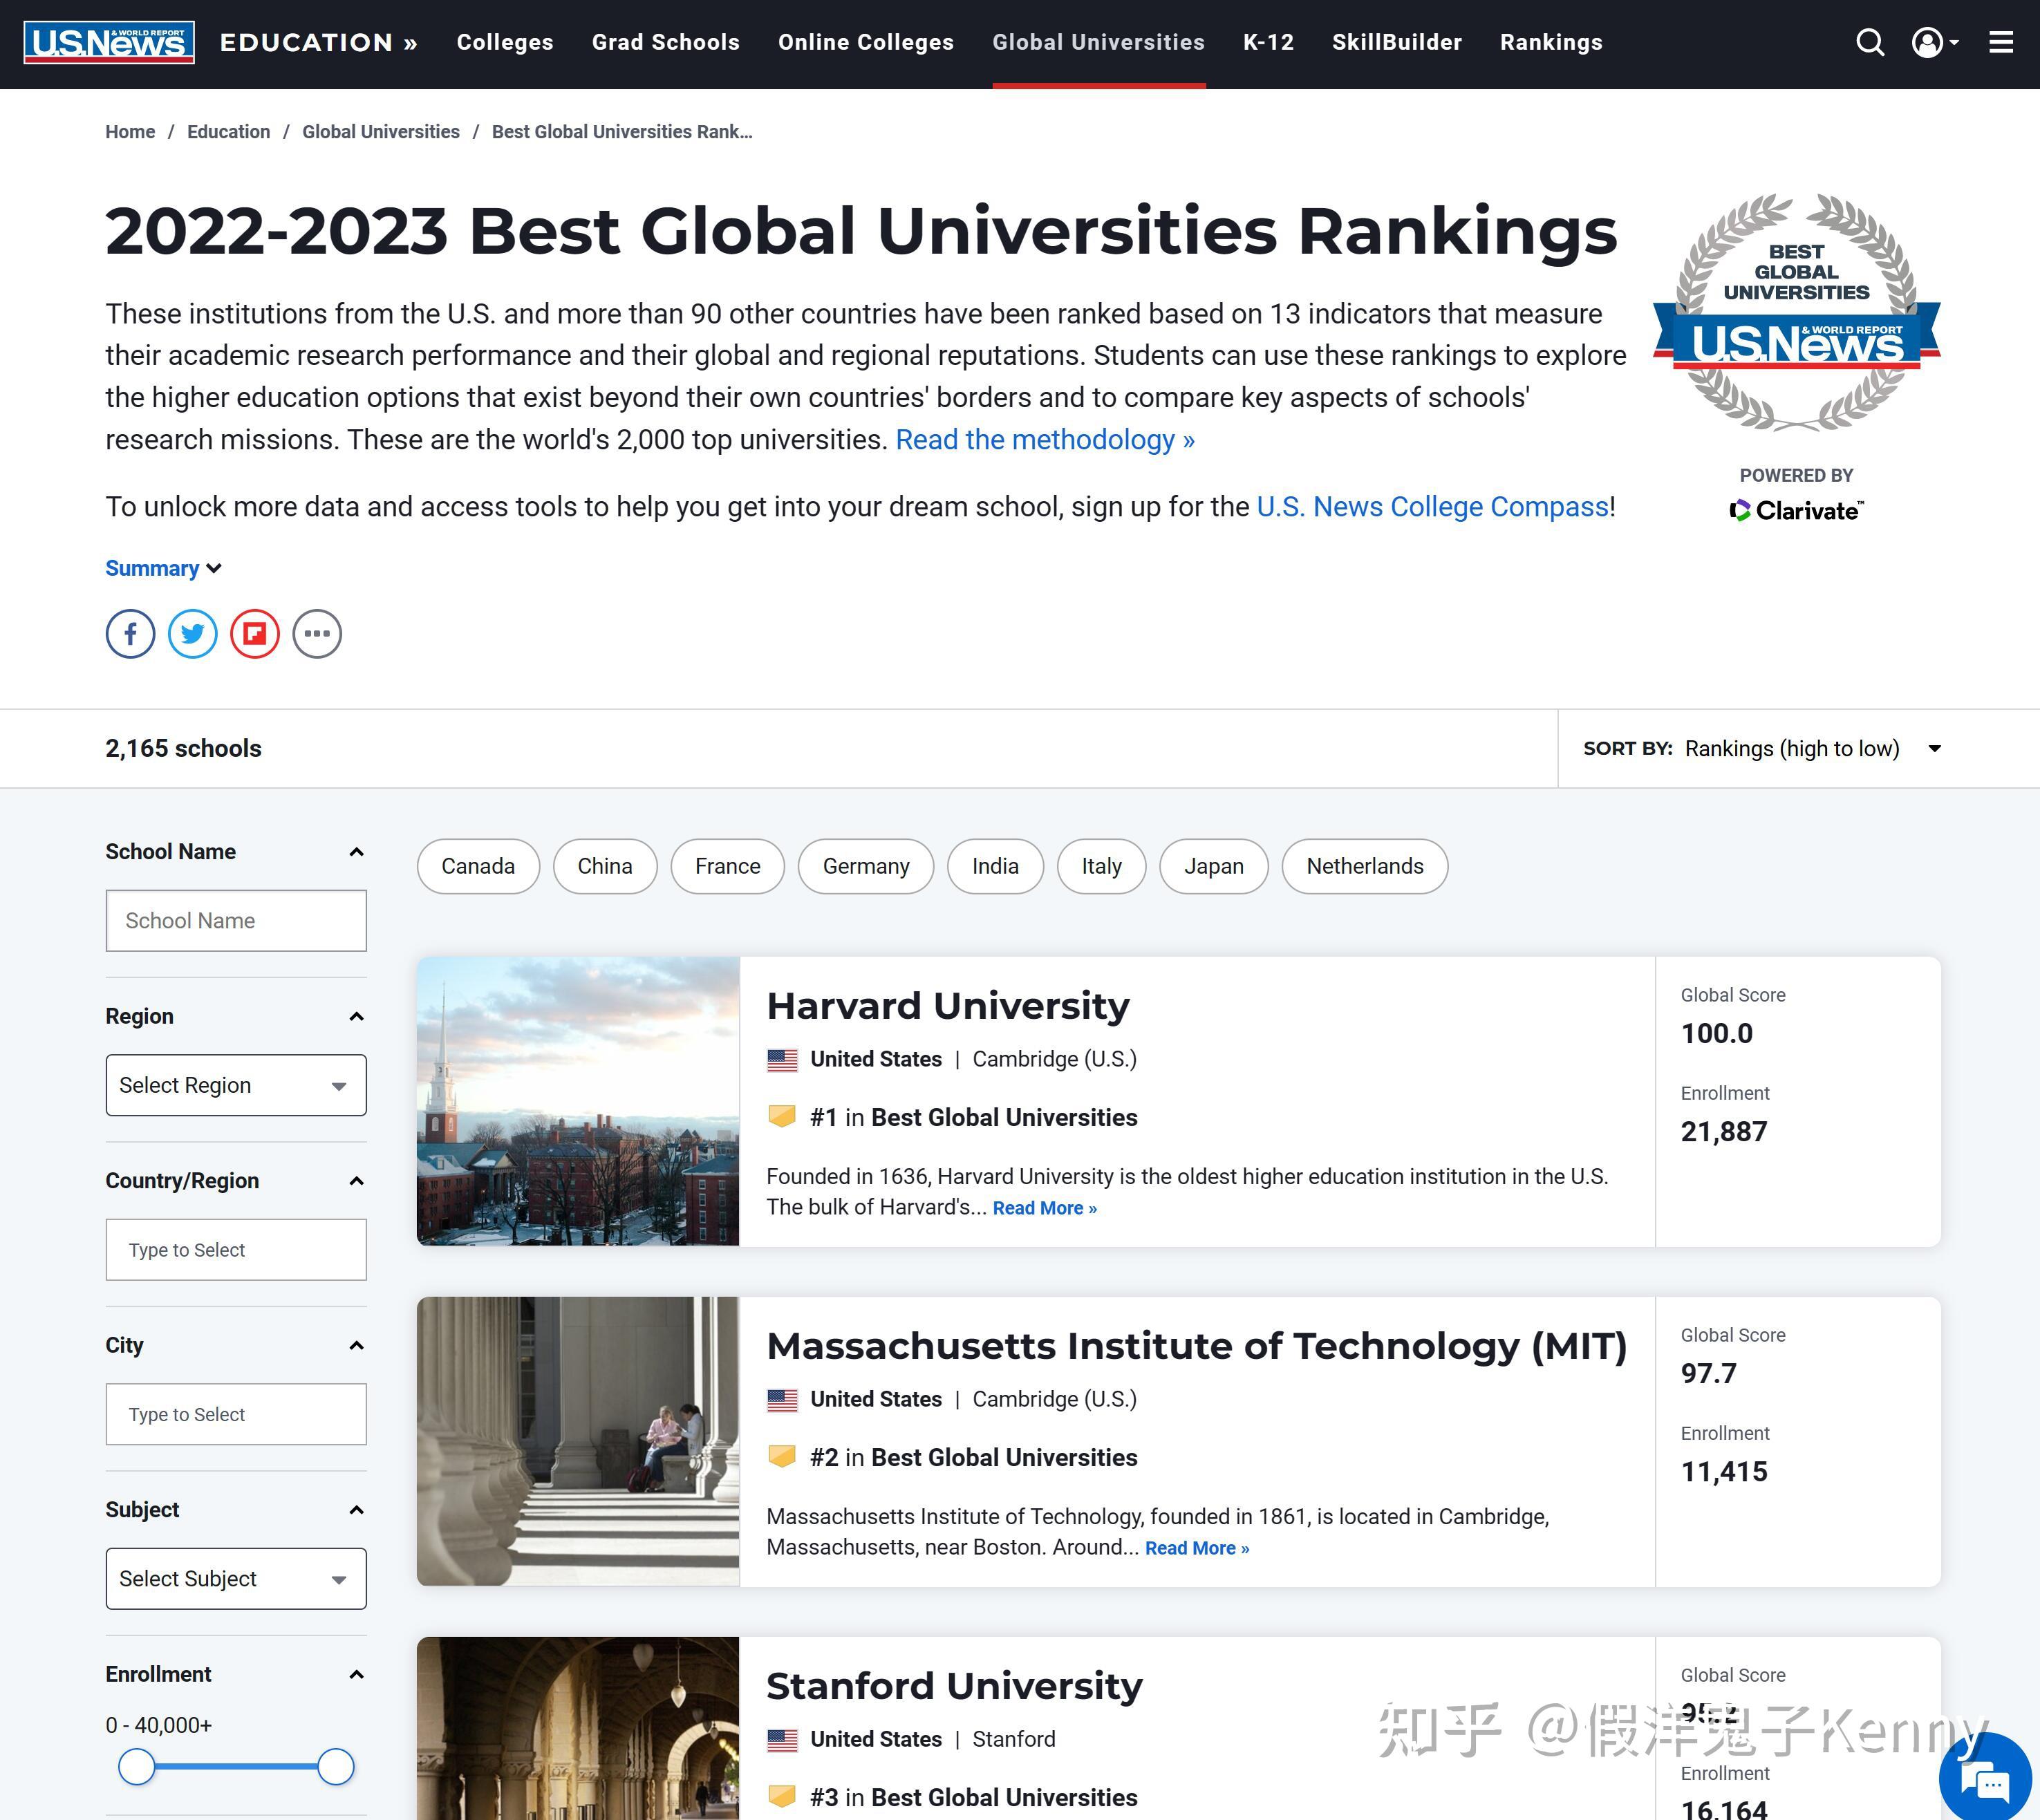Viewport: 2040px width, 1820px height.
Task: Open the Select Region dropdown
Action: [x=236, y=1085]
